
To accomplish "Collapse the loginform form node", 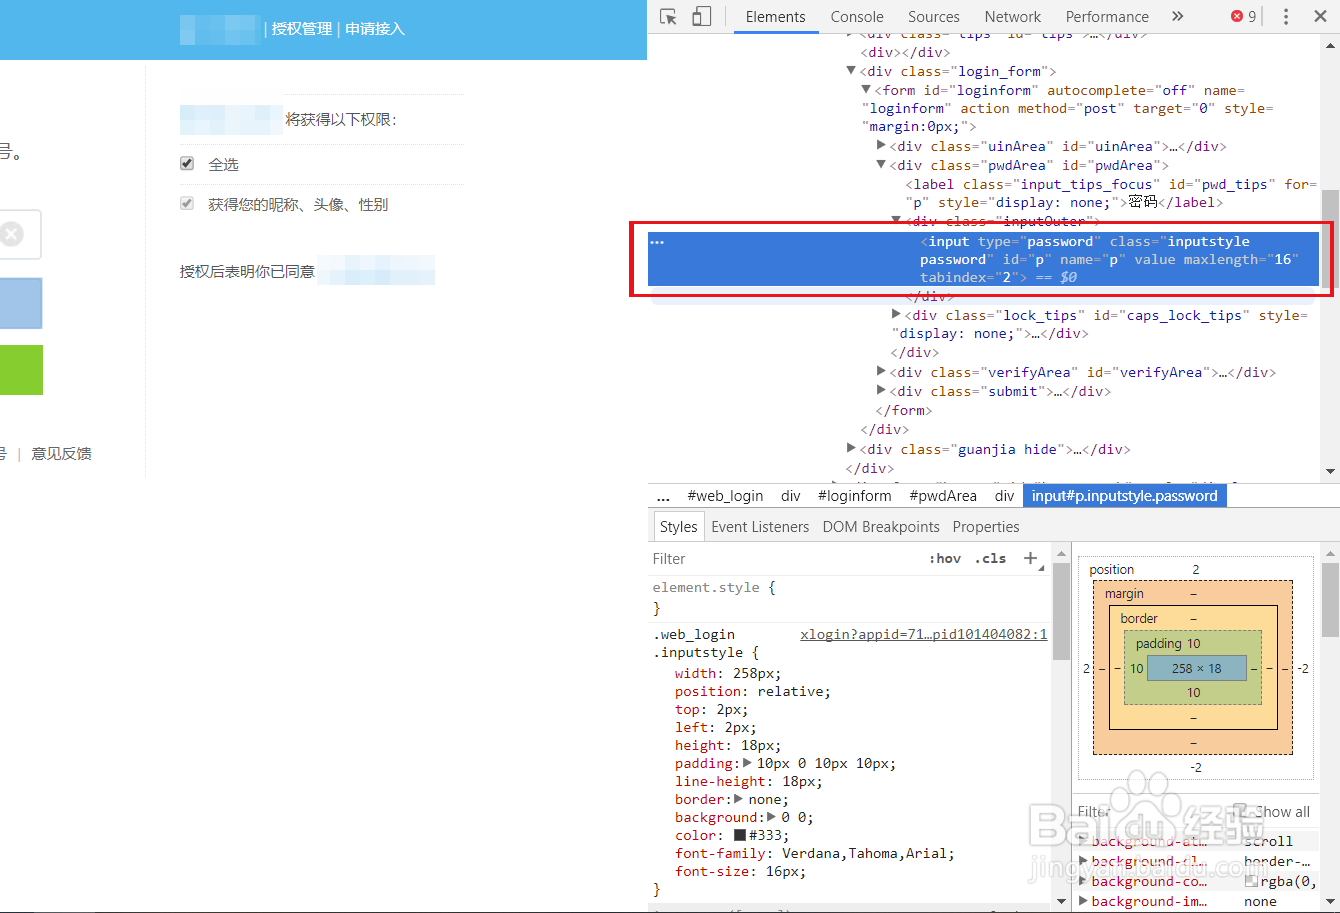I will pos(867,90).
